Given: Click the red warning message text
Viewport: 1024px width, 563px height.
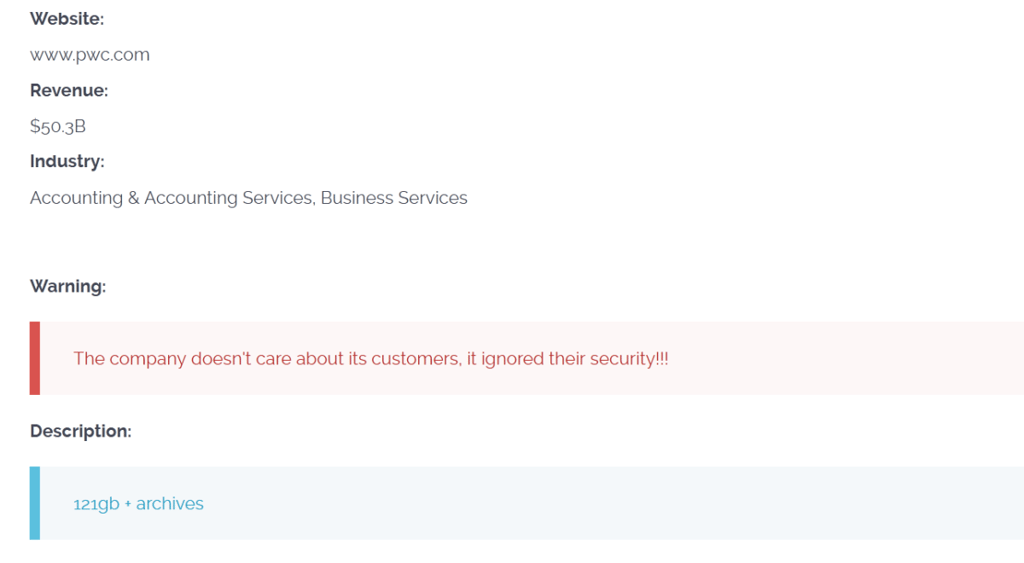Looking at the screenshot, I should point(370,359).
